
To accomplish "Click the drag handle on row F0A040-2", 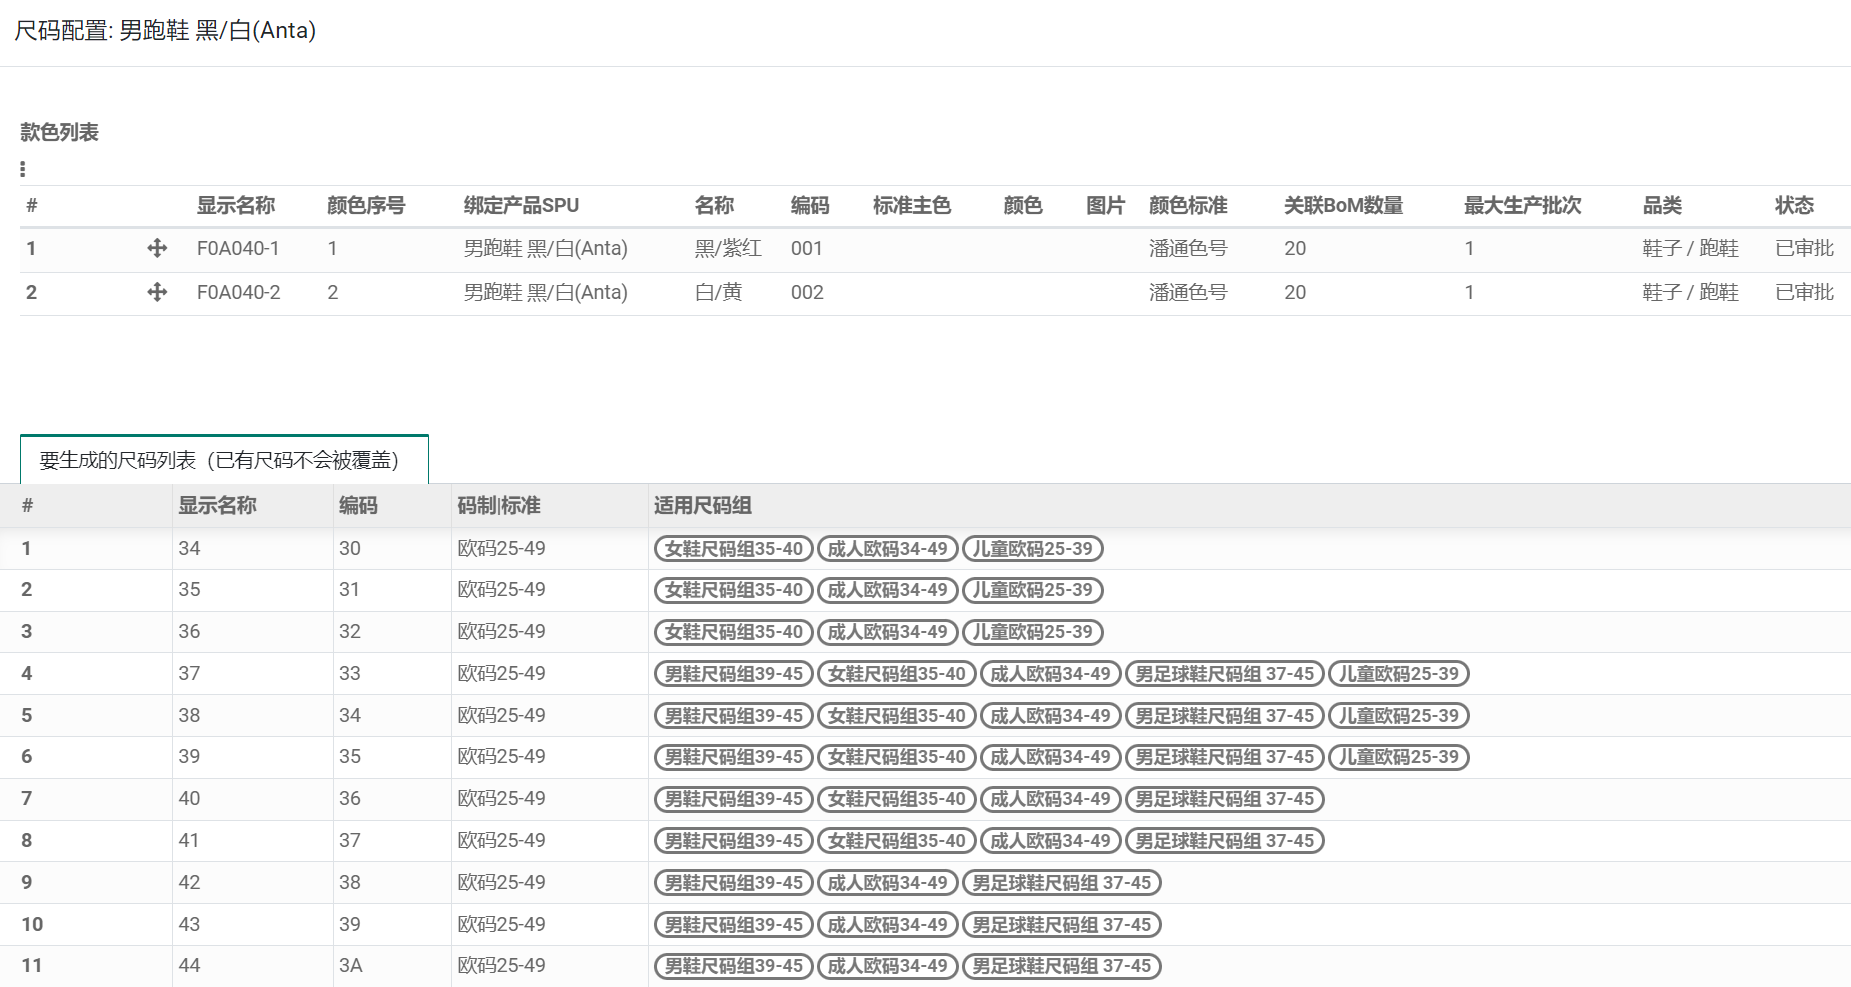I will (x=158, y=291).
